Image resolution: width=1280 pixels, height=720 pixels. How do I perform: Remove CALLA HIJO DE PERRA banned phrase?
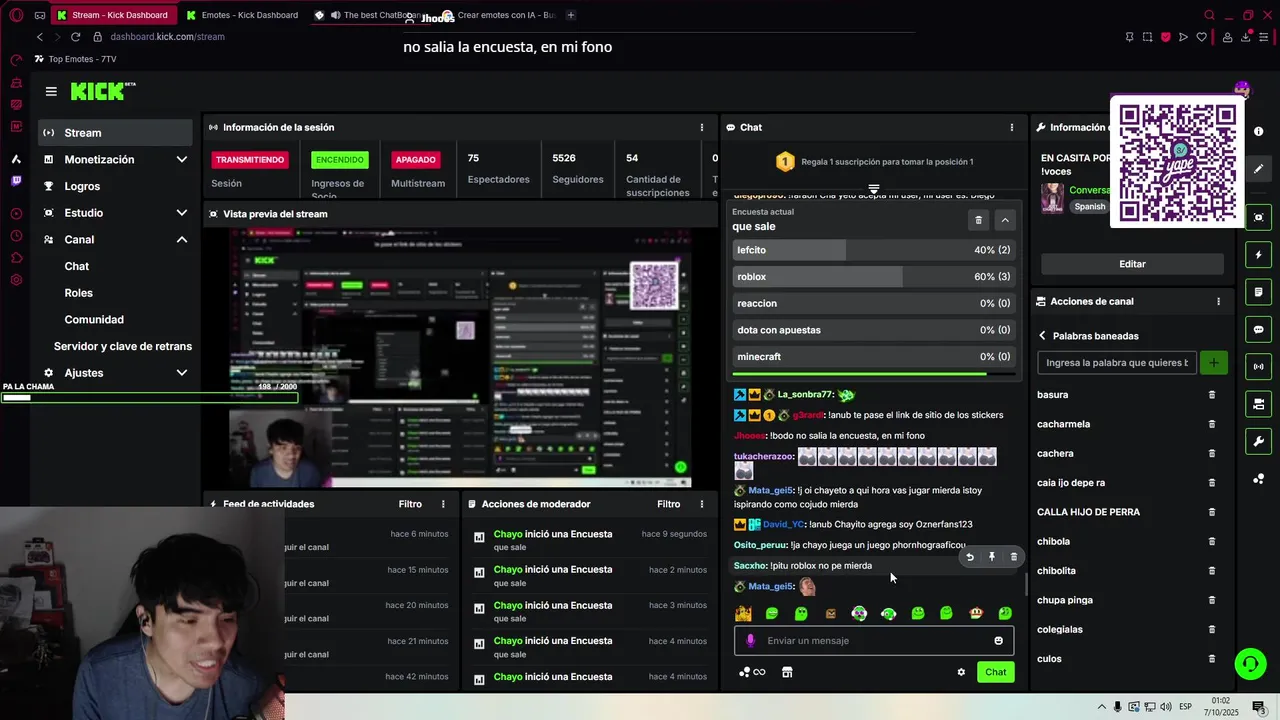point(1212,512)
